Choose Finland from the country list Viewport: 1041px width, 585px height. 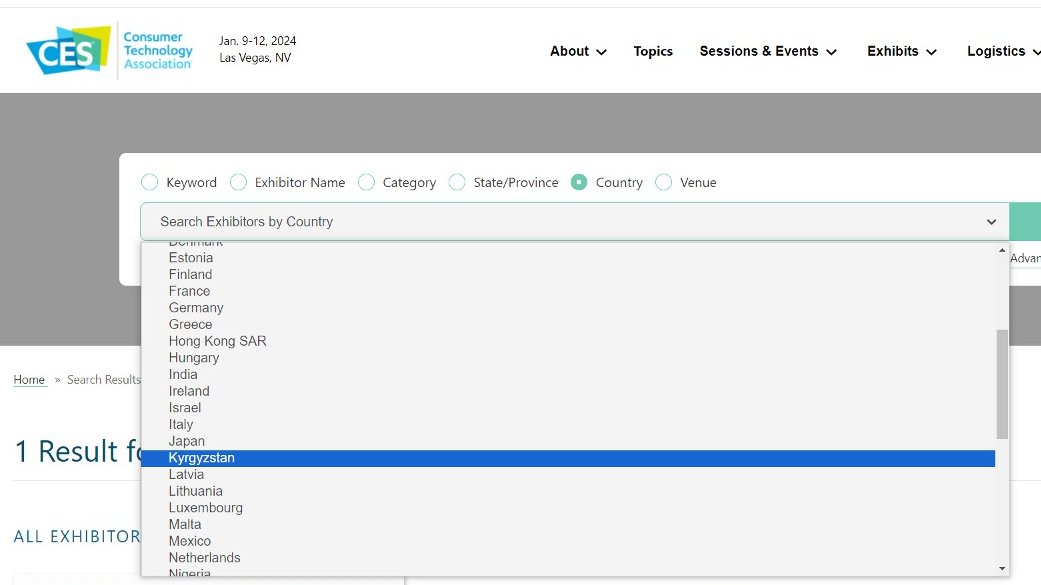(x=568, y=274)
